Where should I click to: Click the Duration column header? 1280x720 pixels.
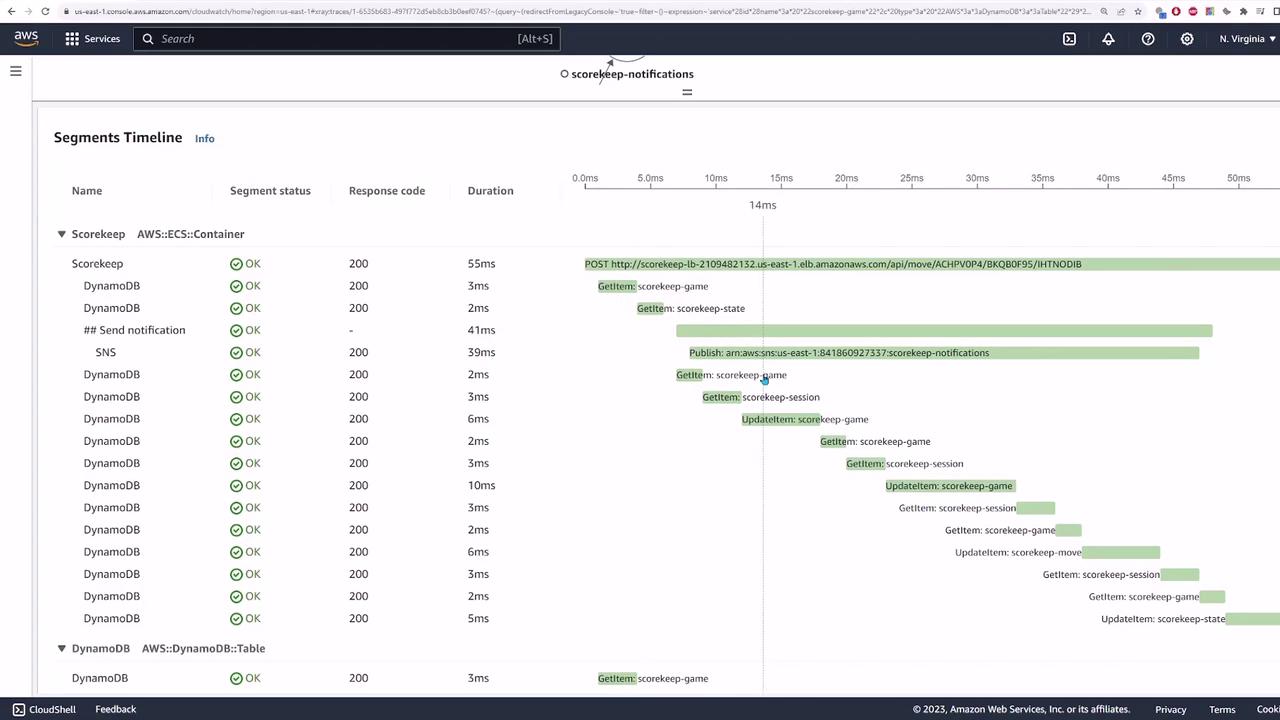tap(490, 191)
